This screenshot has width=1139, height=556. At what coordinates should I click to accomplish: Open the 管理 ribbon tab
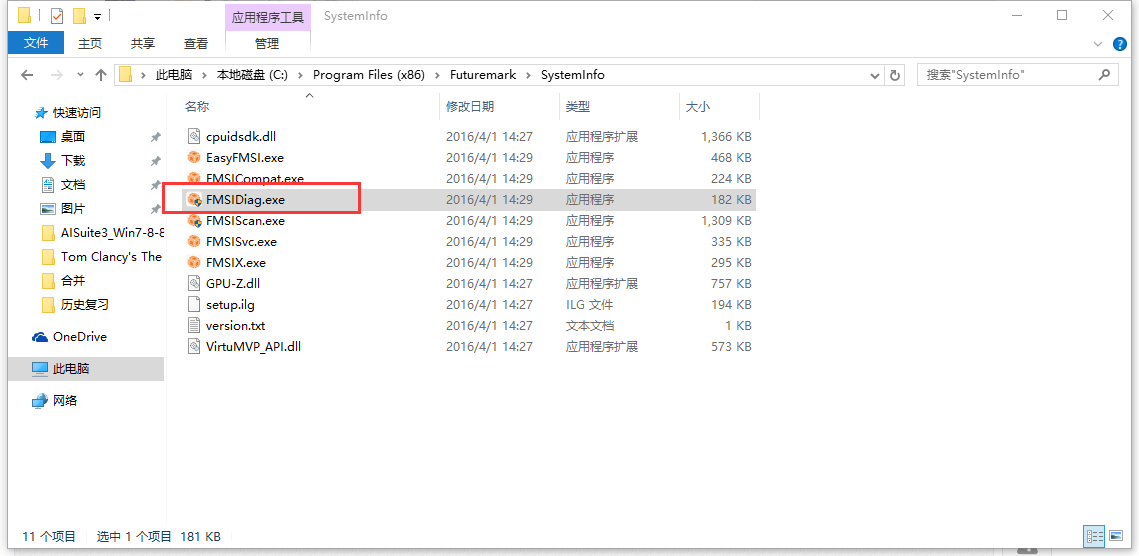click(267, 44)
